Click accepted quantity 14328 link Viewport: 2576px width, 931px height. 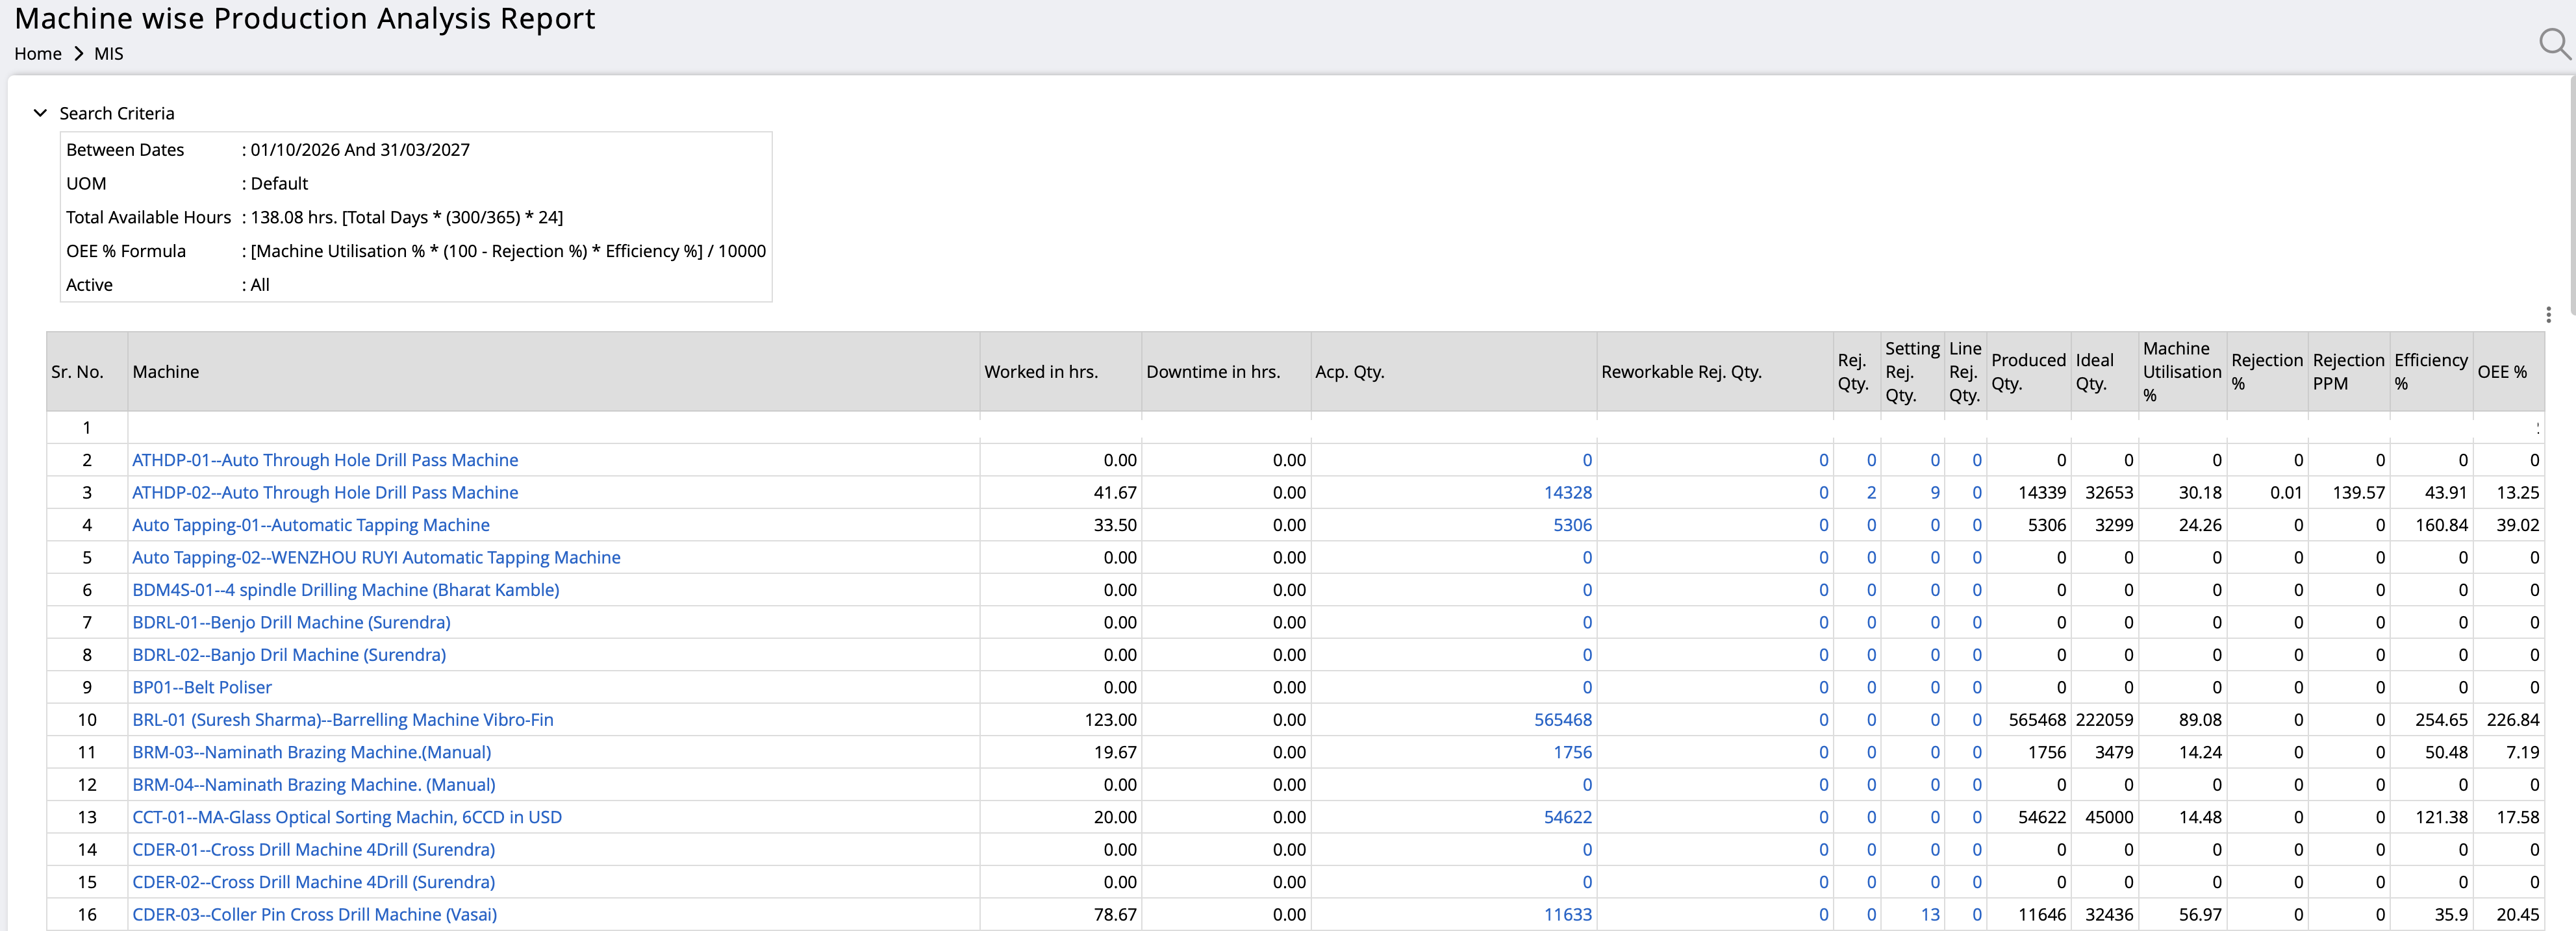(1568, 492)
